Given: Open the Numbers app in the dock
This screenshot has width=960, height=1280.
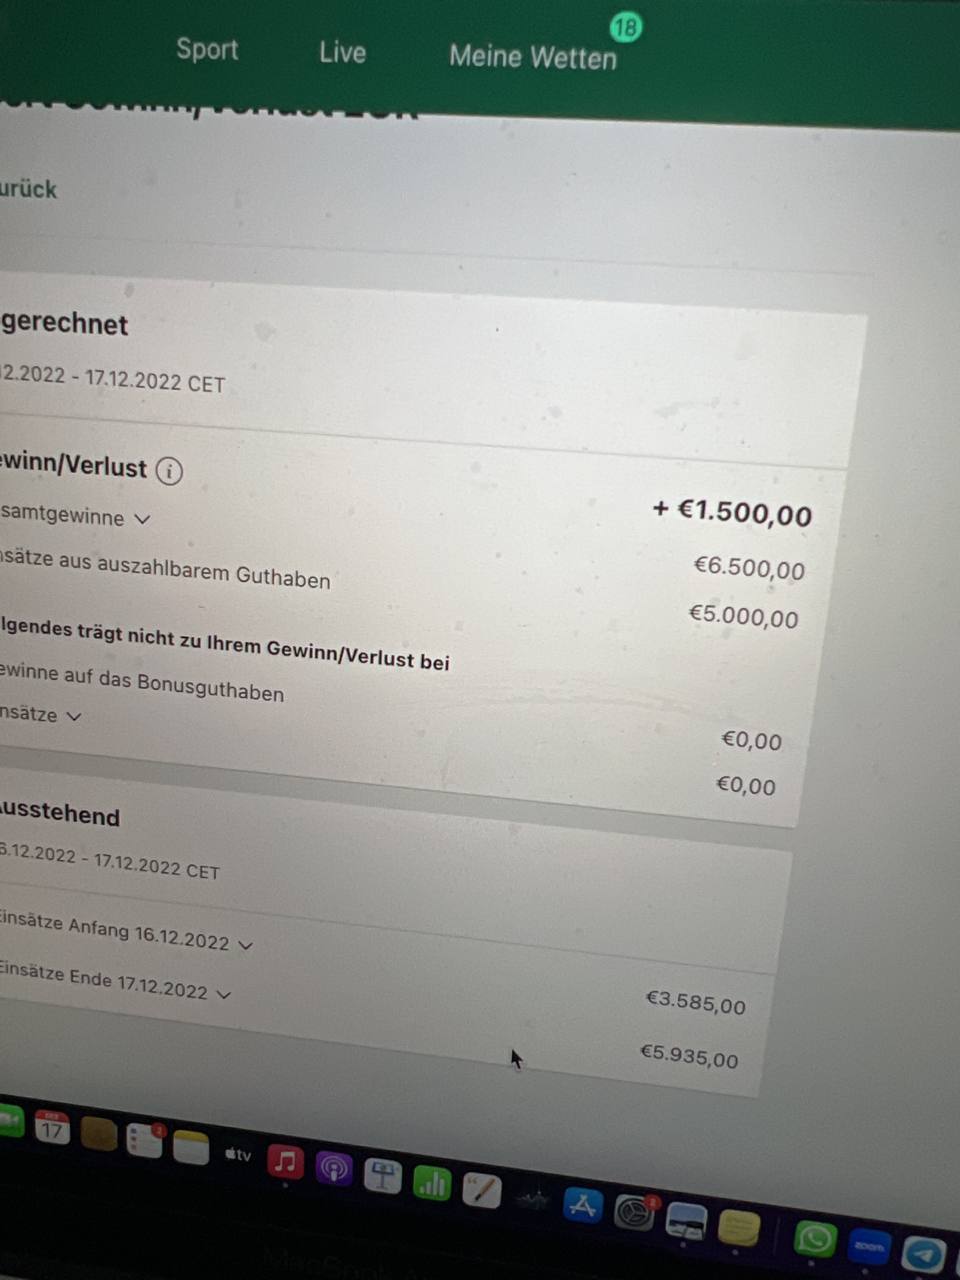Looking at the screenshot, I should [432, 1184].
